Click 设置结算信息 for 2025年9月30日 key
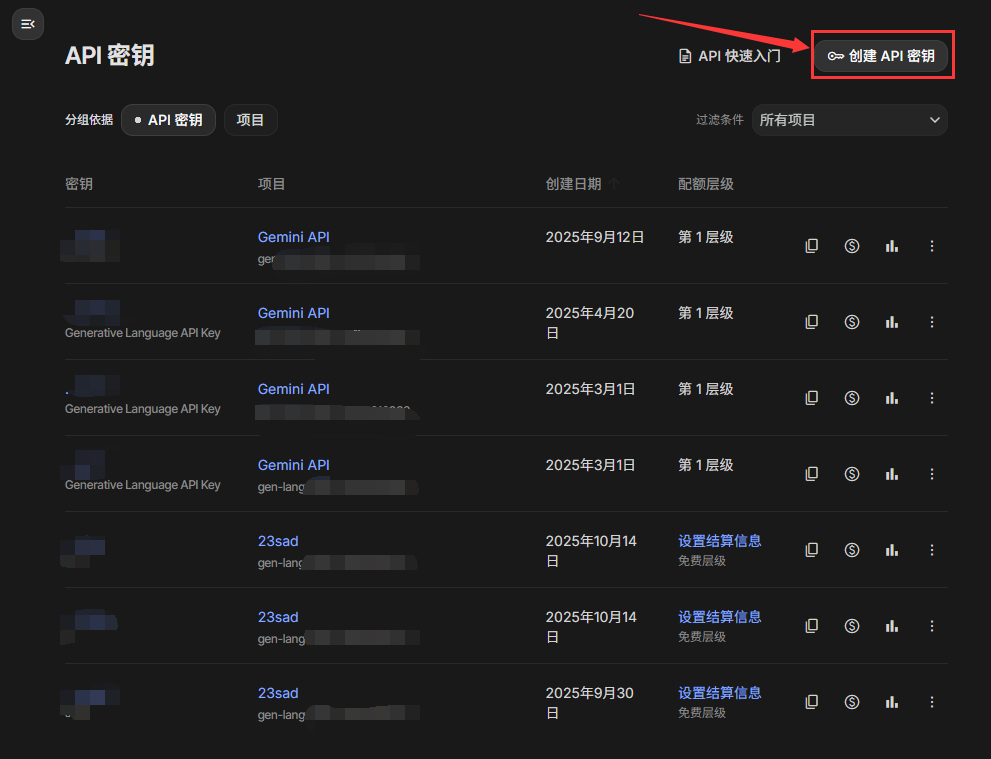The height and width of the screenshot is (759, 991). [x=719, y=693]
